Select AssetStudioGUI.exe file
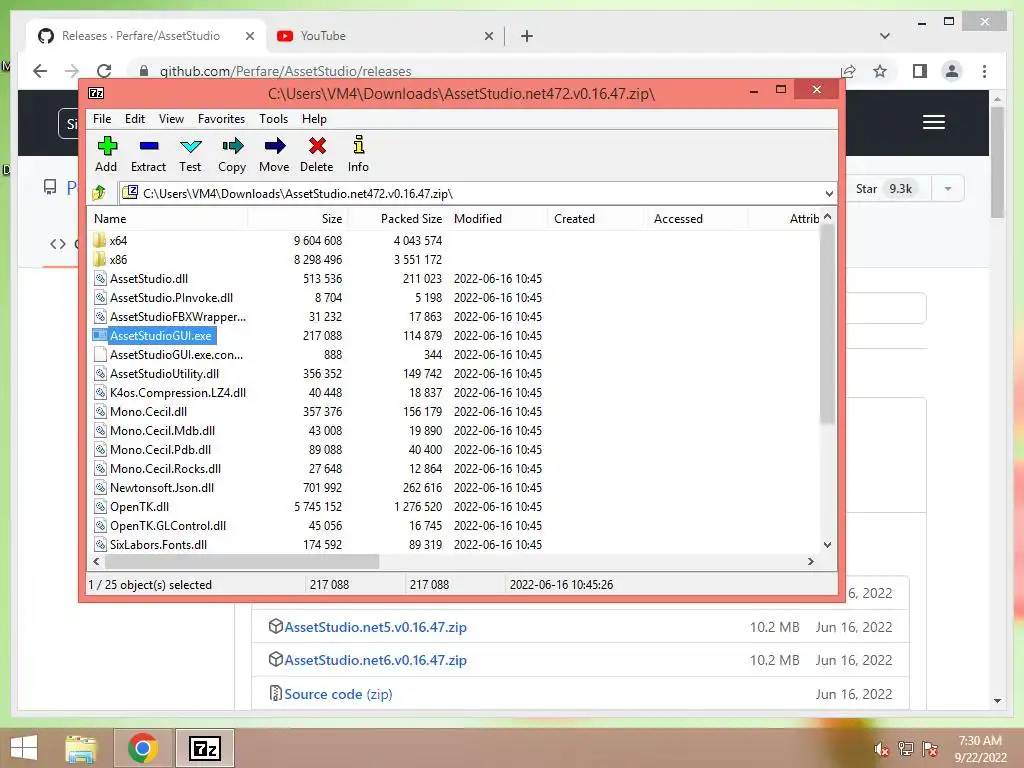Image resolution: width=1024 pixels, height=768 pixels. [x=161, y=336]
